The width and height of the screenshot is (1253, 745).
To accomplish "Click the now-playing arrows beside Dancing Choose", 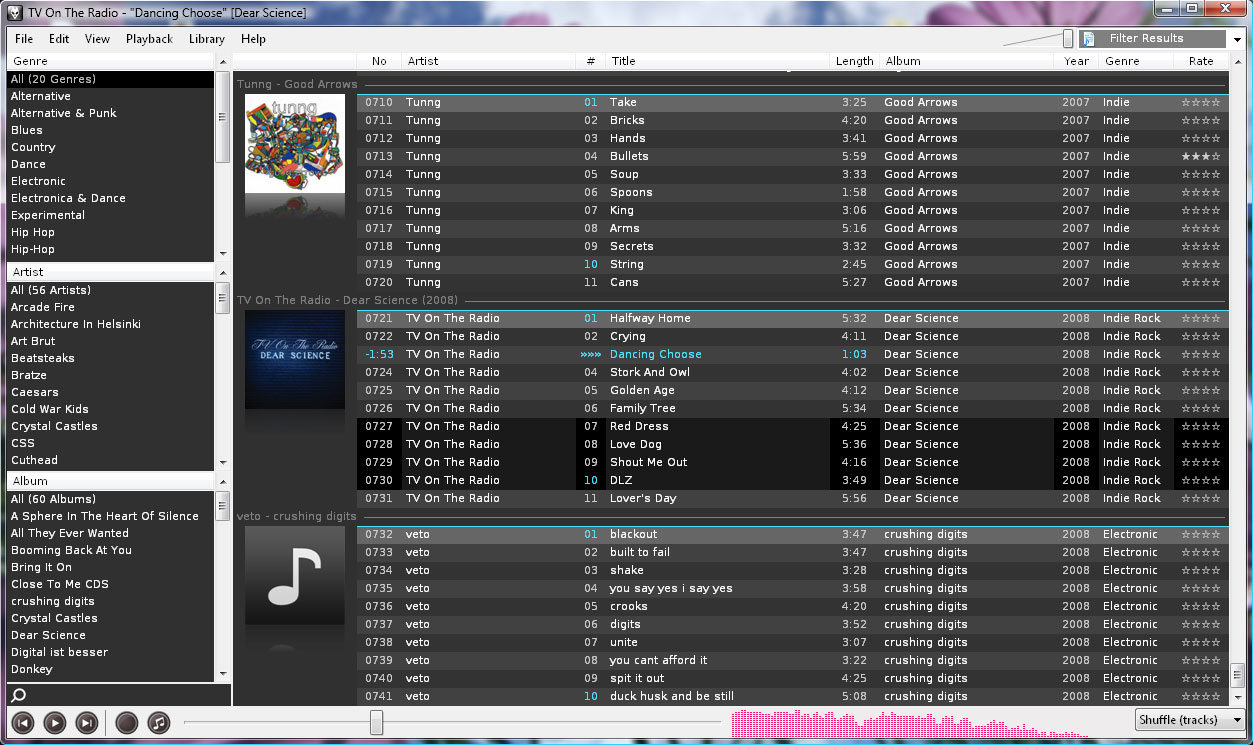I will point(589,354).
